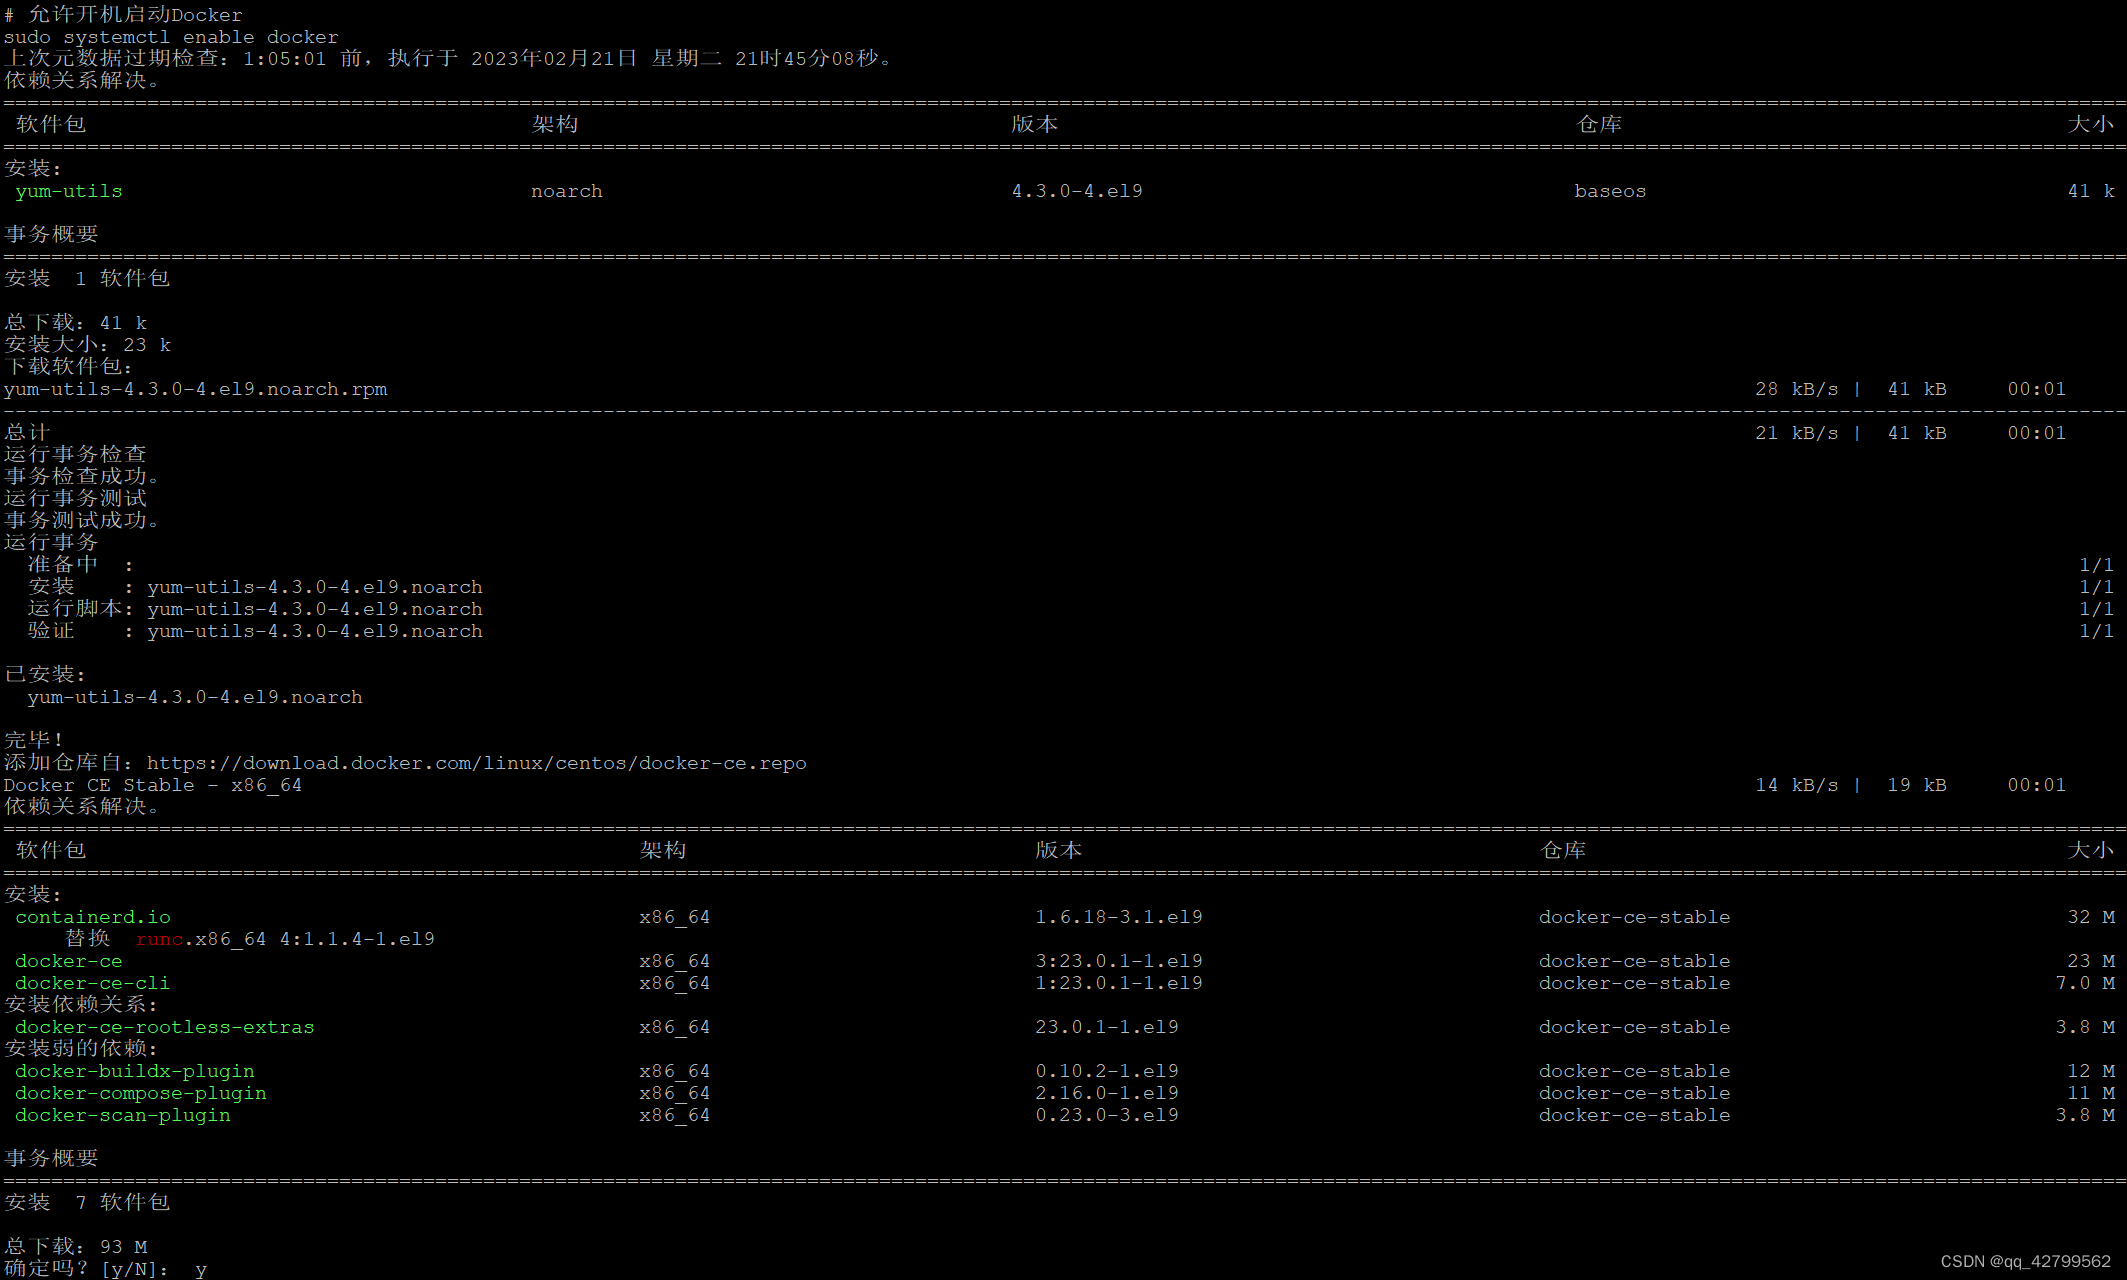This screenshot has height=1280, width=2127.
Task: Click the 'baseos' repository value
Action: coord(1610,191)
